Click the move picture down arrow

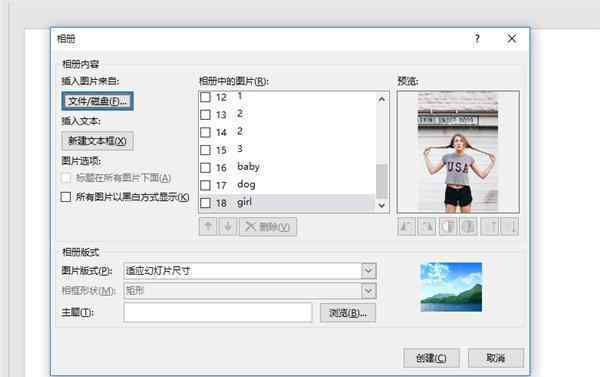coord(228,227)
